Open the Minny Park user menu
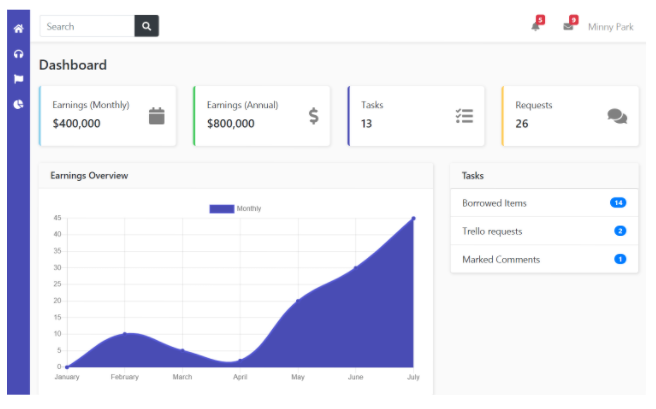The width and height of the screenshot is (656, 409). coord(610,27)
